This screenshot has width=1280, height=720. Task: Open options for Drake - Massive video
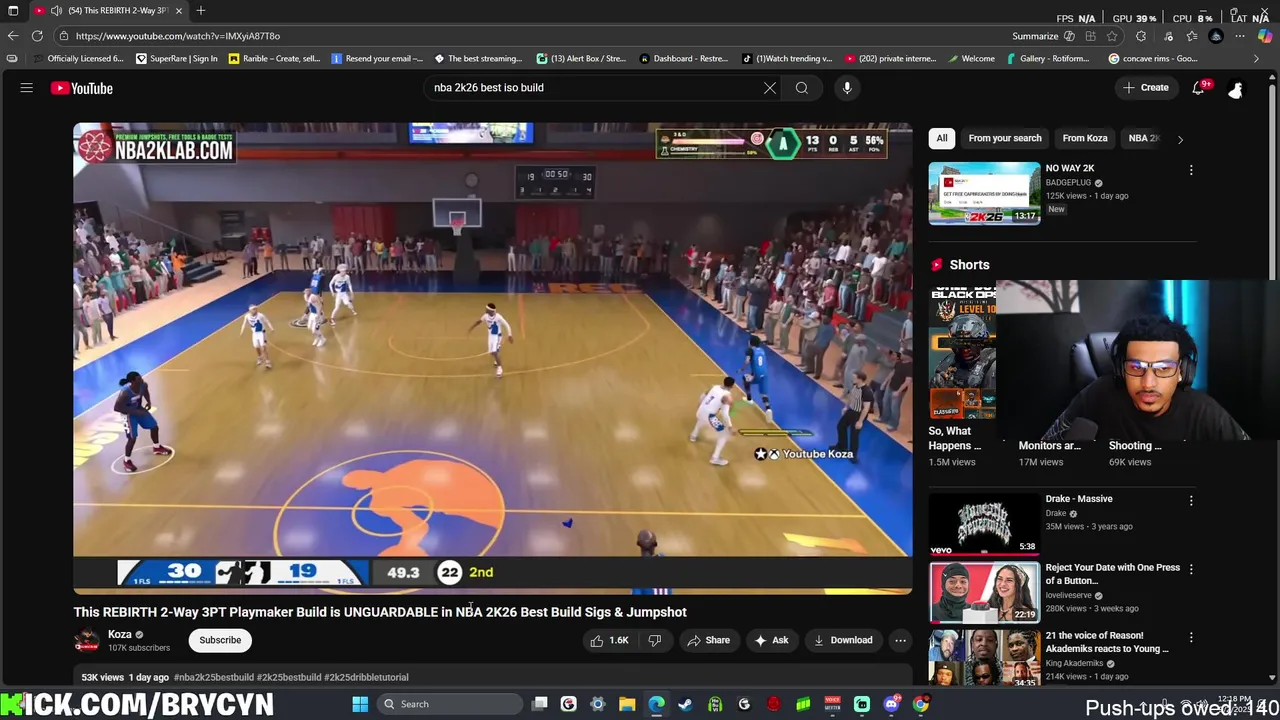coord(1191,500)
